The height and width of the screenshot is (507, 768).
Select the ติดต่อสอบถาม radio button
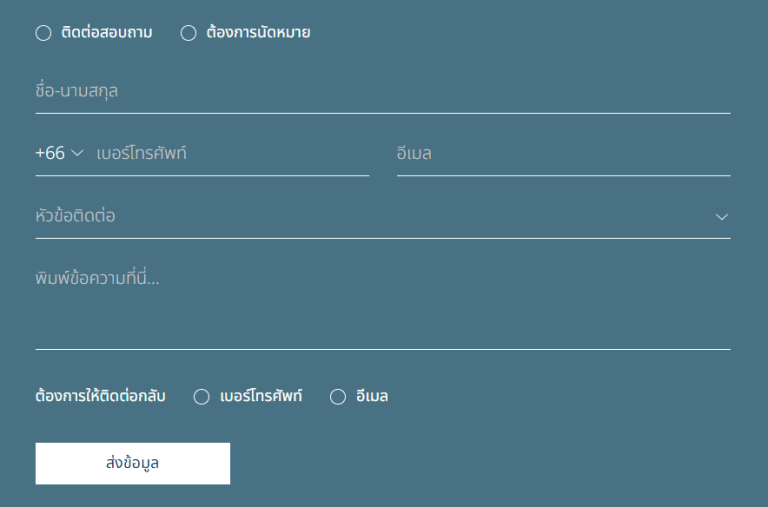(x=43, y=33)
